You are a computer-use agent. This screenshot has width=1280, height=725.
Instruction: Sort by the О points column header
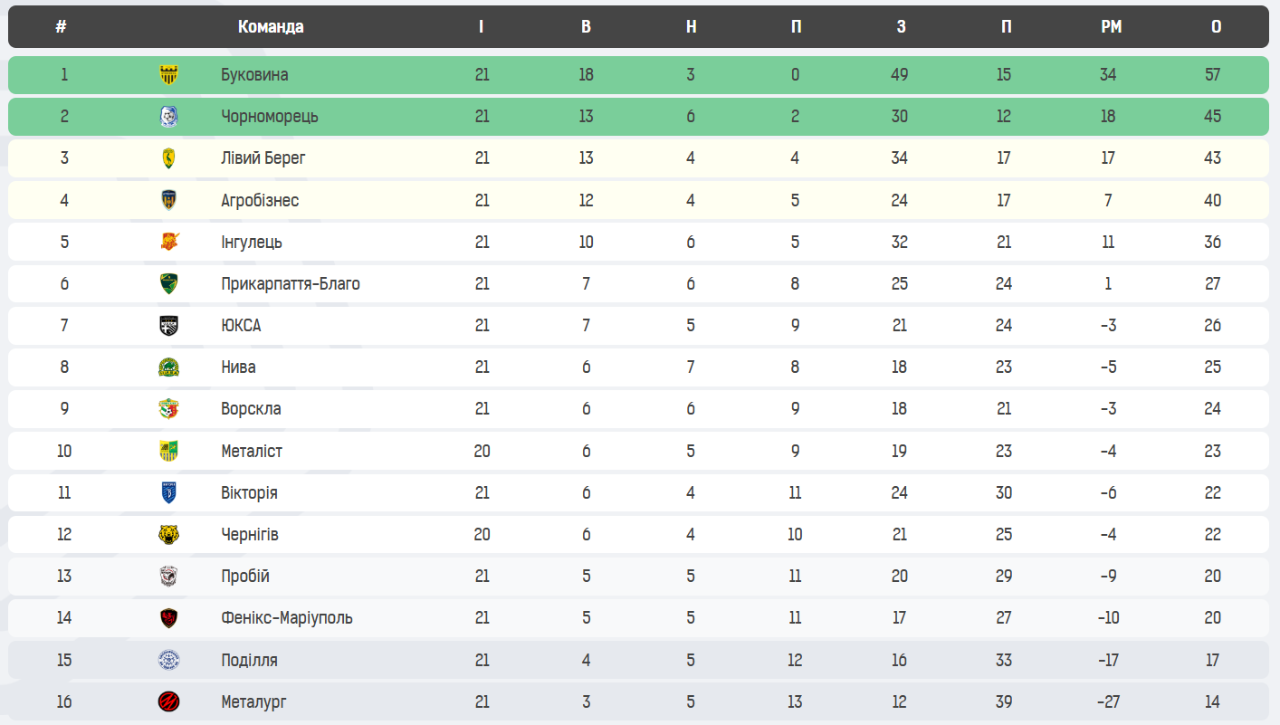(1215, 27)
